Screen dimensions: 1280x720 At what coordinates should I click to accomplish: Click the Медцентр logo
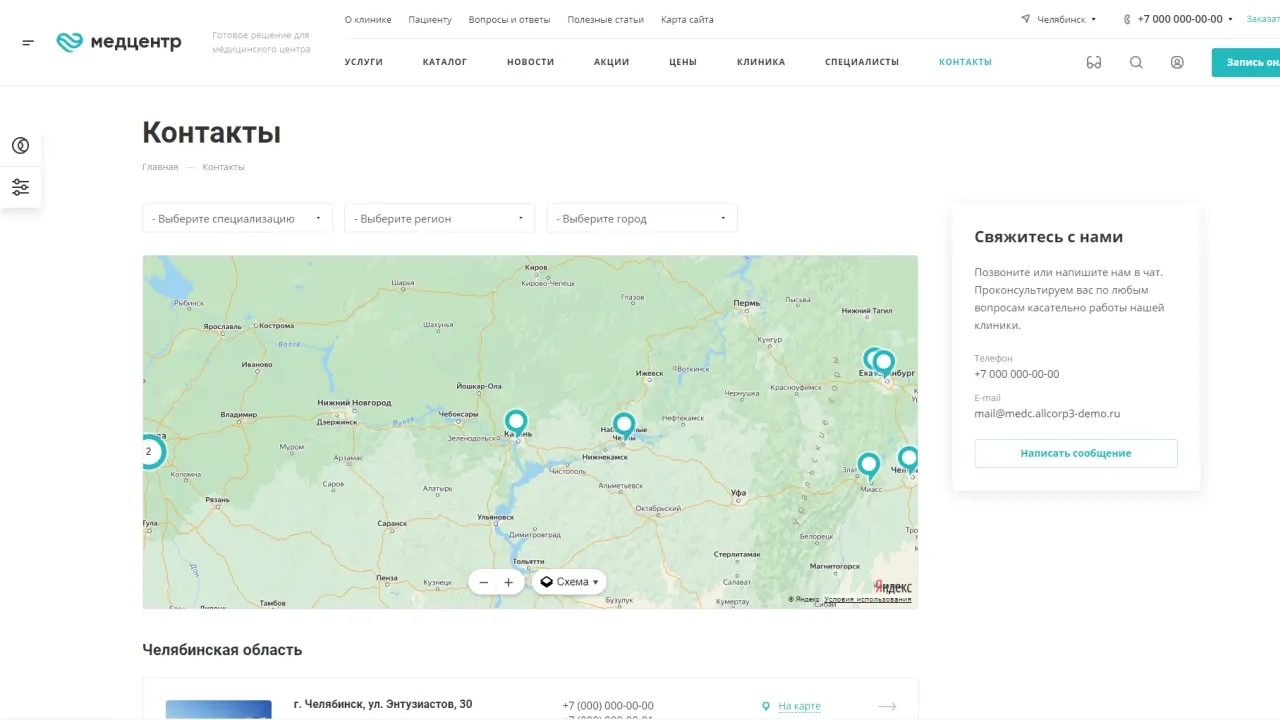[x=119, y=42]
